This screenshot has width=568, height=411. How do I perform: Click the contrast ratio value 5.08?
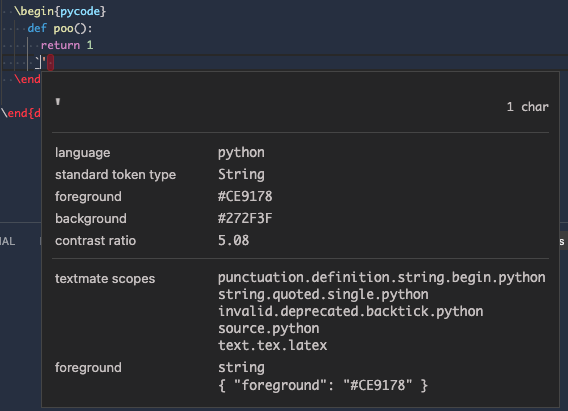(234, 240)
